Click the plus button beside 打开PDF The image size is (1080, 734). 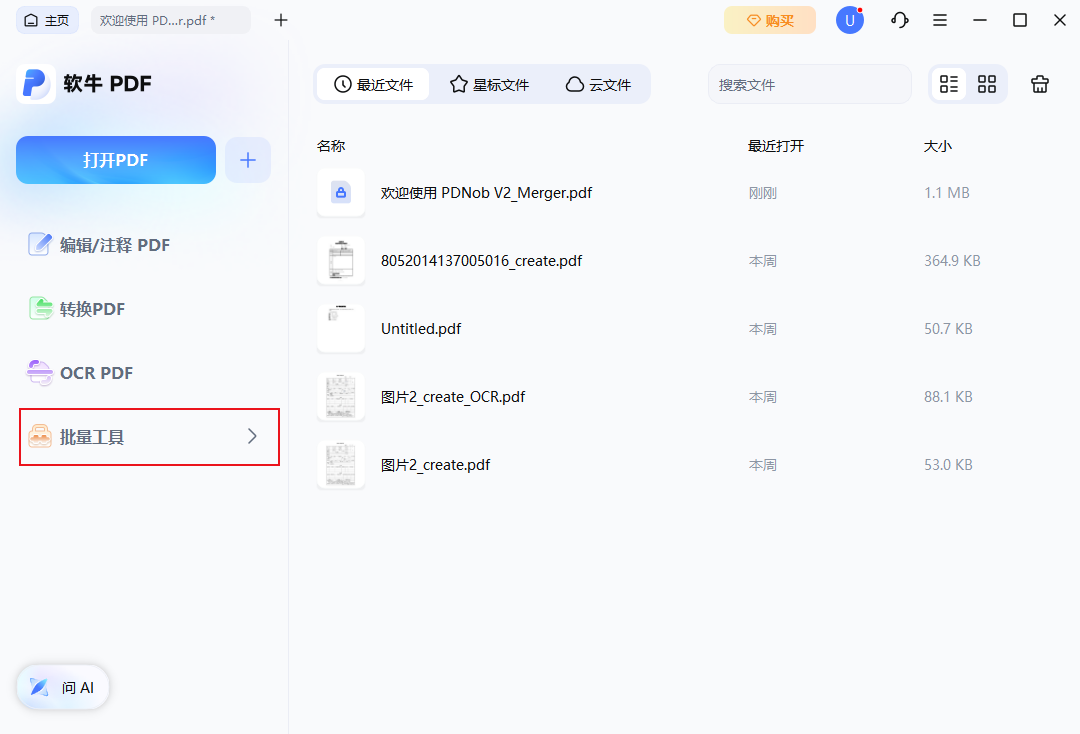(248, 160)
